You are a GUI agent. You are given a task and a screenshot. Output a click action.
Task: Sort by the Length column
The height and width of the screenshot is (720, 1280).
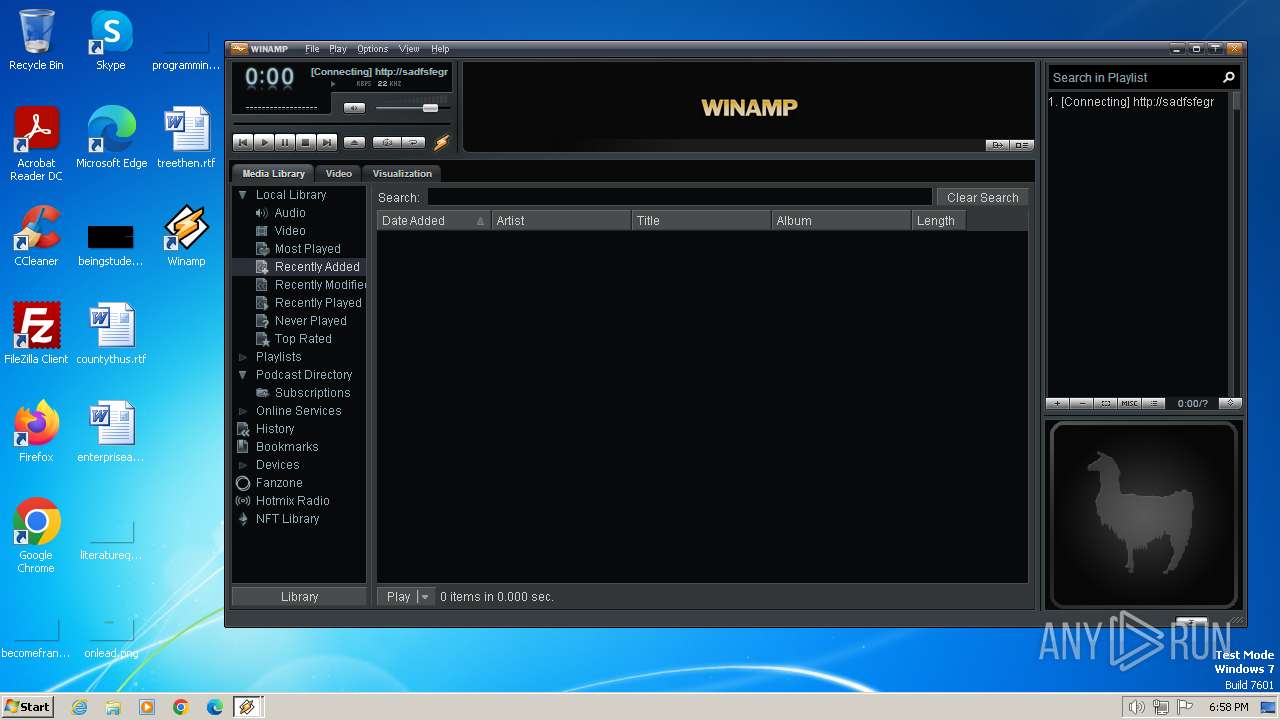tap(938, 221)
